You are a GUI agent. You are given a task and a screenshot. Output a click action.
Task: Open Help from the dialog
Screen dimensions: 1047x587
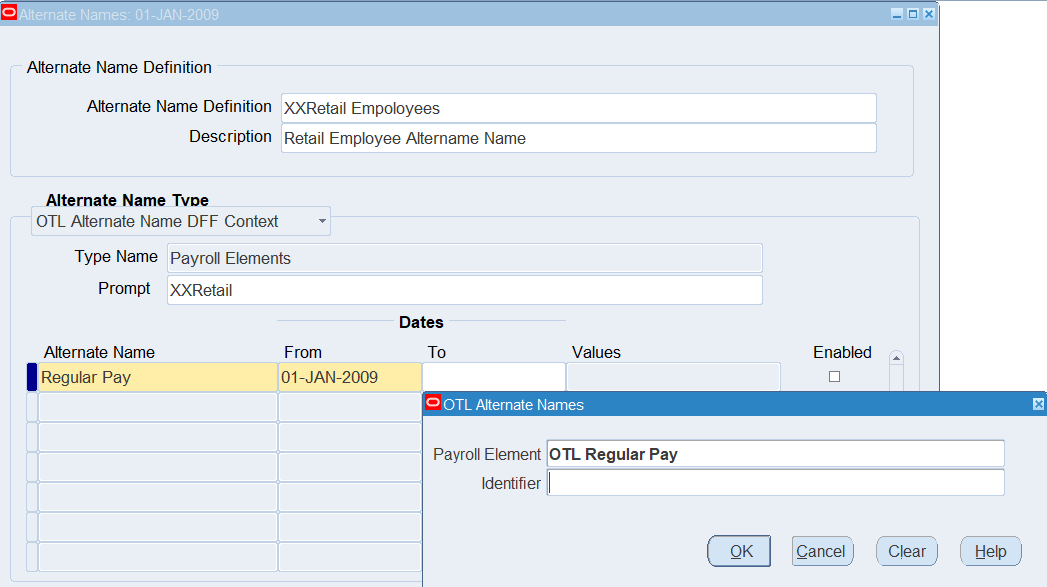(990, 551)
